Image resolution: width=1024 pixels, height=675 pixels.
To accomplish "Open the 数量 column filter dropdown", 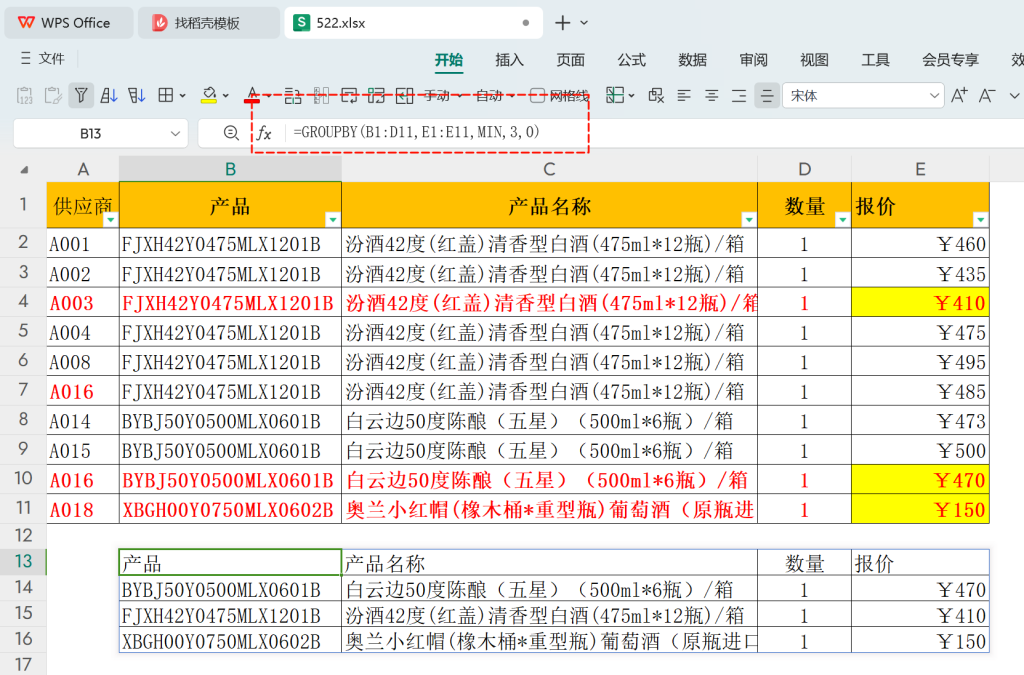I will point(842,219).
